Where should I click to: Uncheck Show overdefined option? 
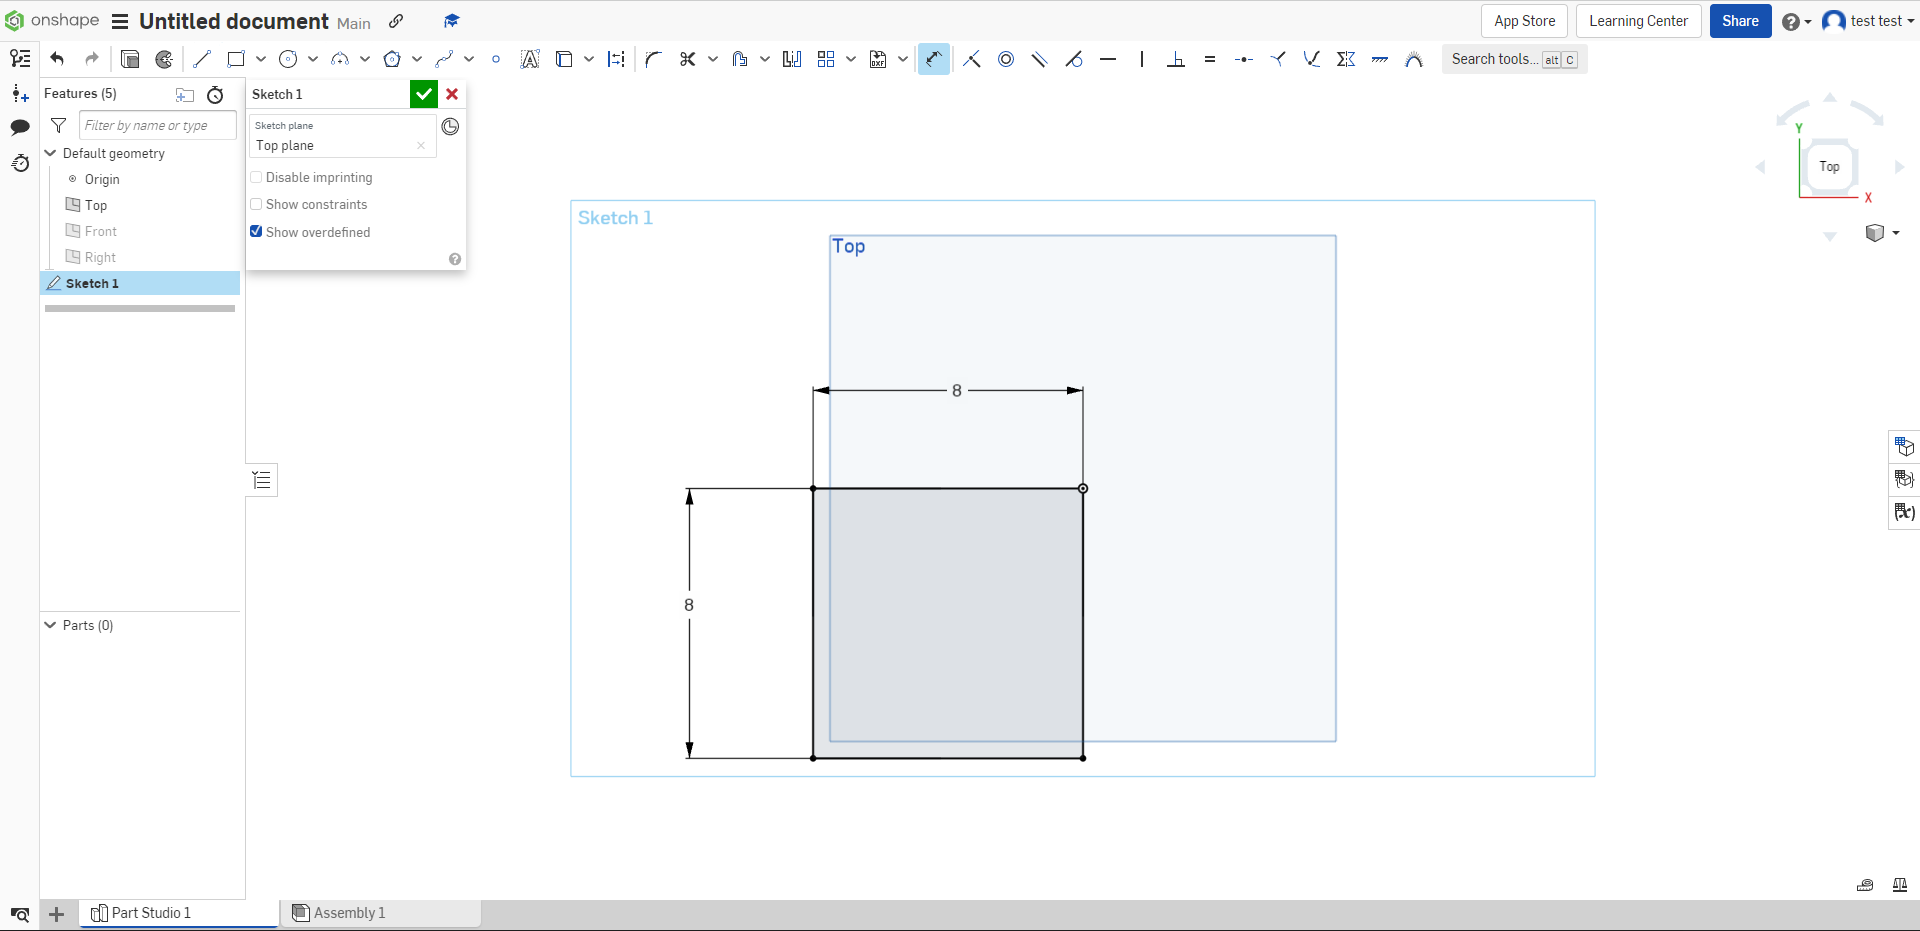(x=256, y=232)
